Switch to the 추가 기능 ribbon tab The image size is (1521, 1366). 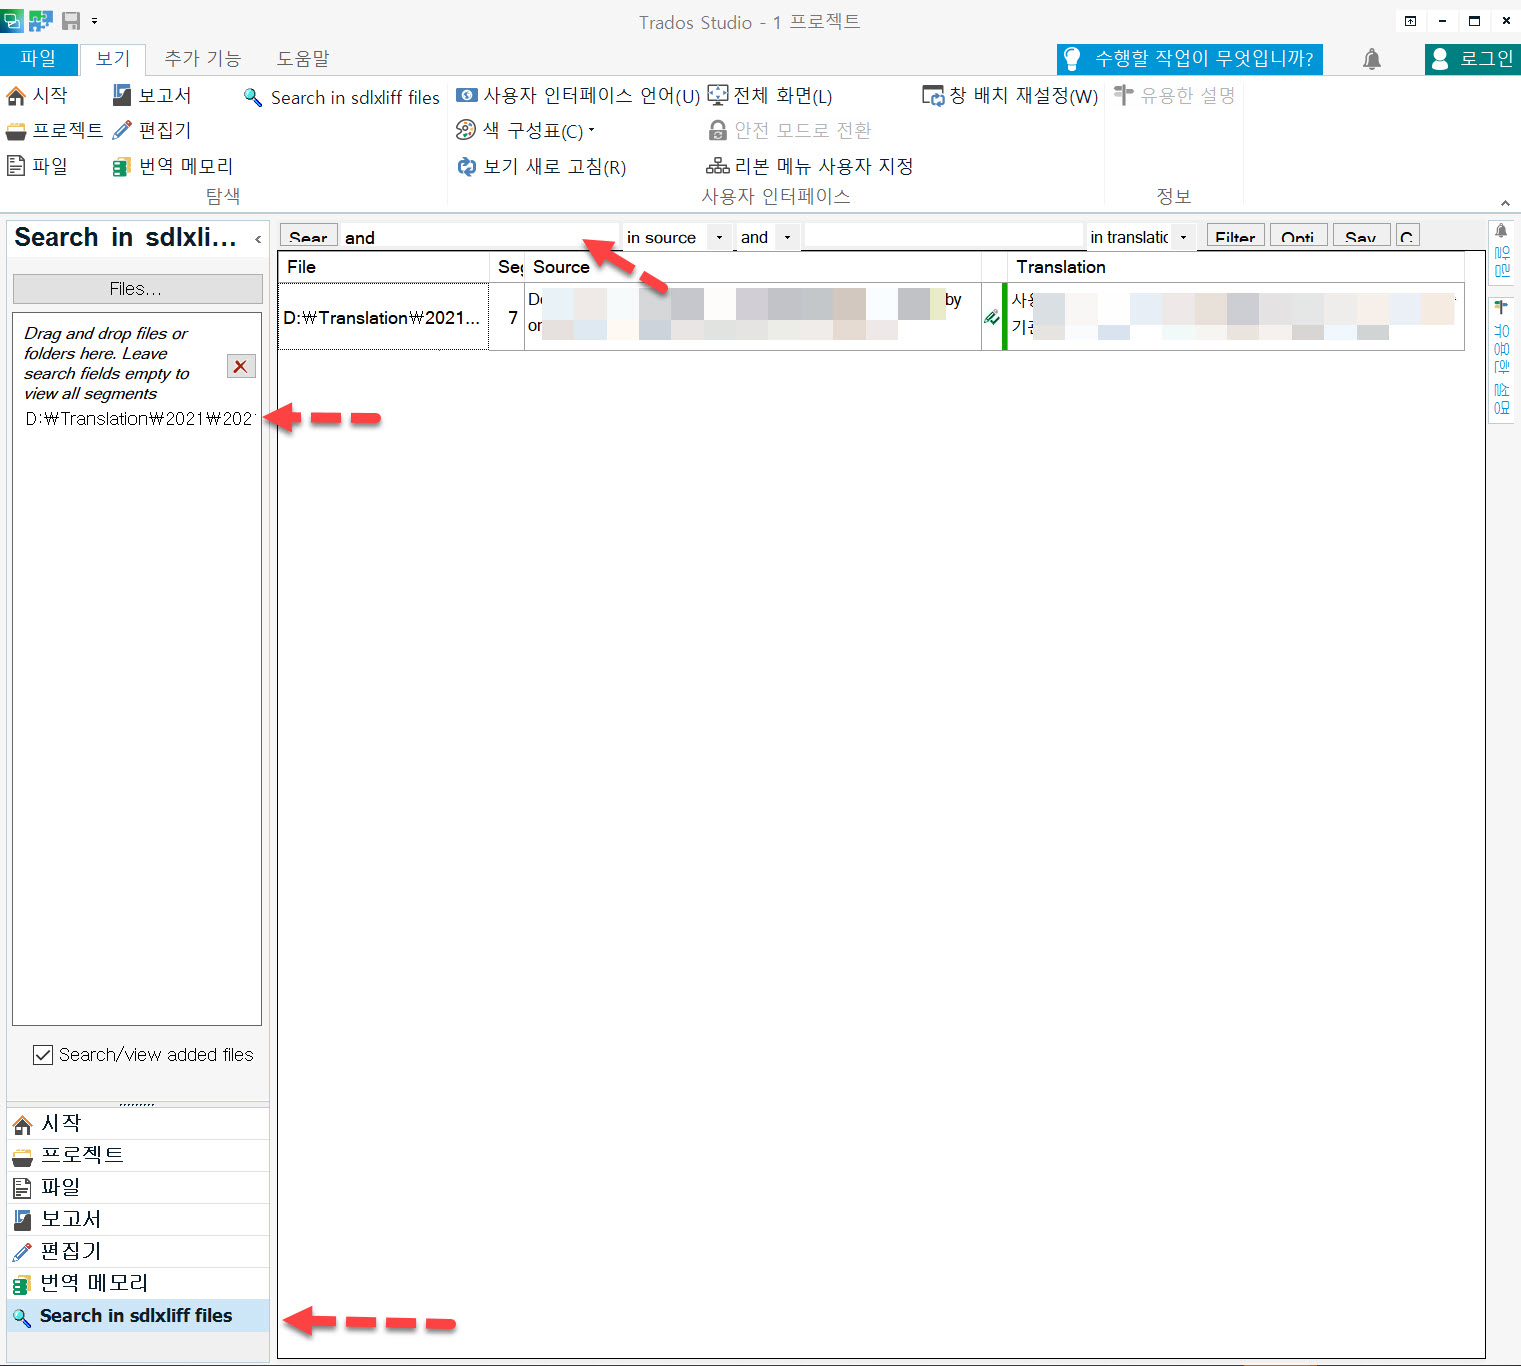coord(202,58)
